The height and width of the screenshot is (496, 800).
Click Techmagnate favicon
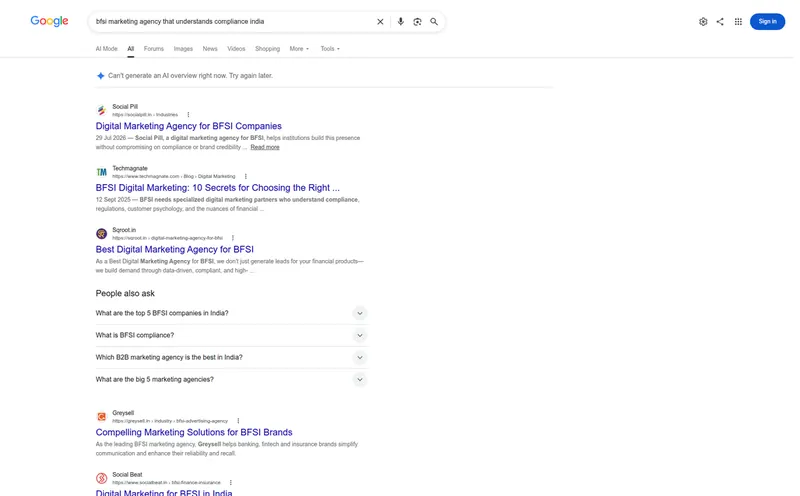102,172
